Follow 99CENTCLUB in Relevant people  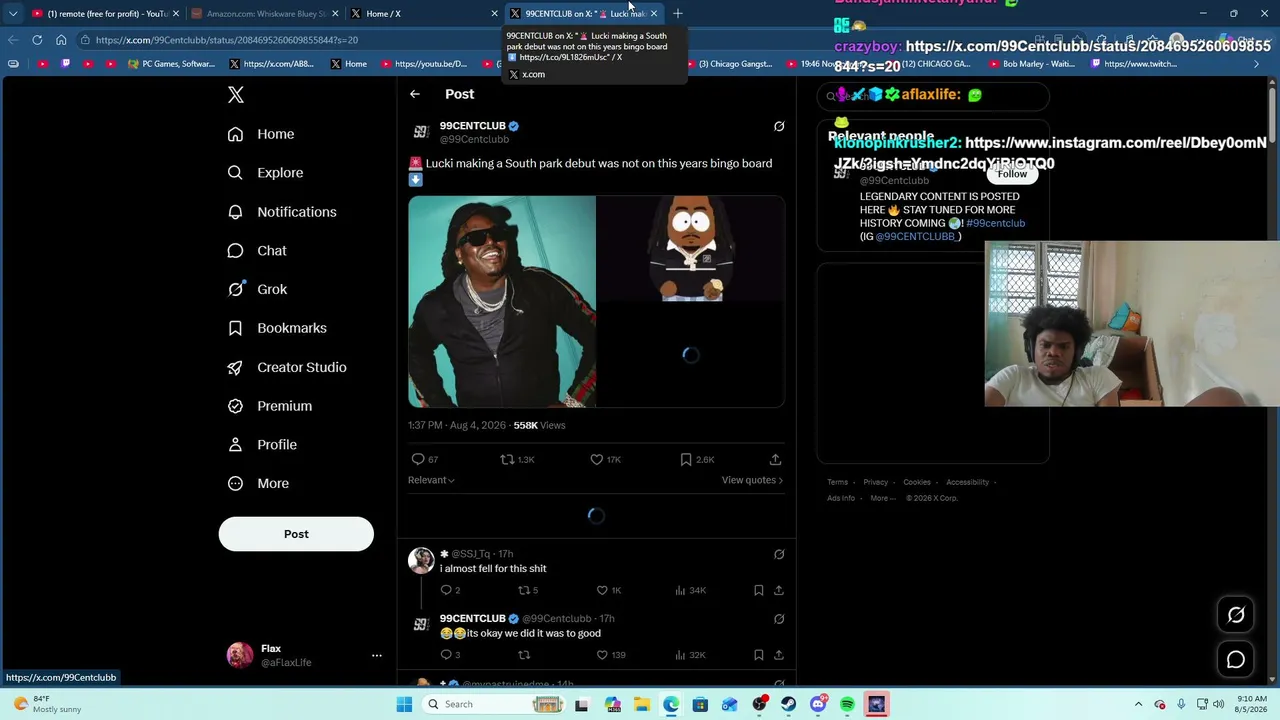point(1012,174)
